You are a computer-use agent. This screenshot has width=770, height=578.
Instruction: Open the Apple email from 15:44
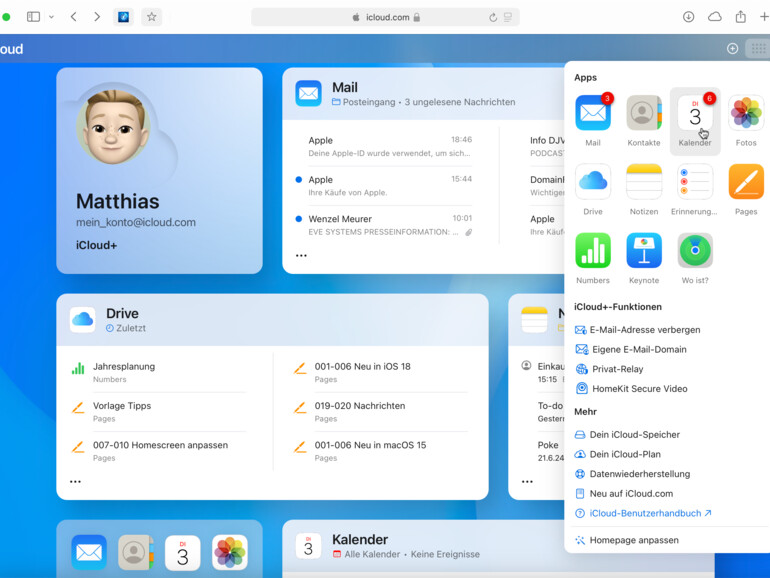(384, 186)
